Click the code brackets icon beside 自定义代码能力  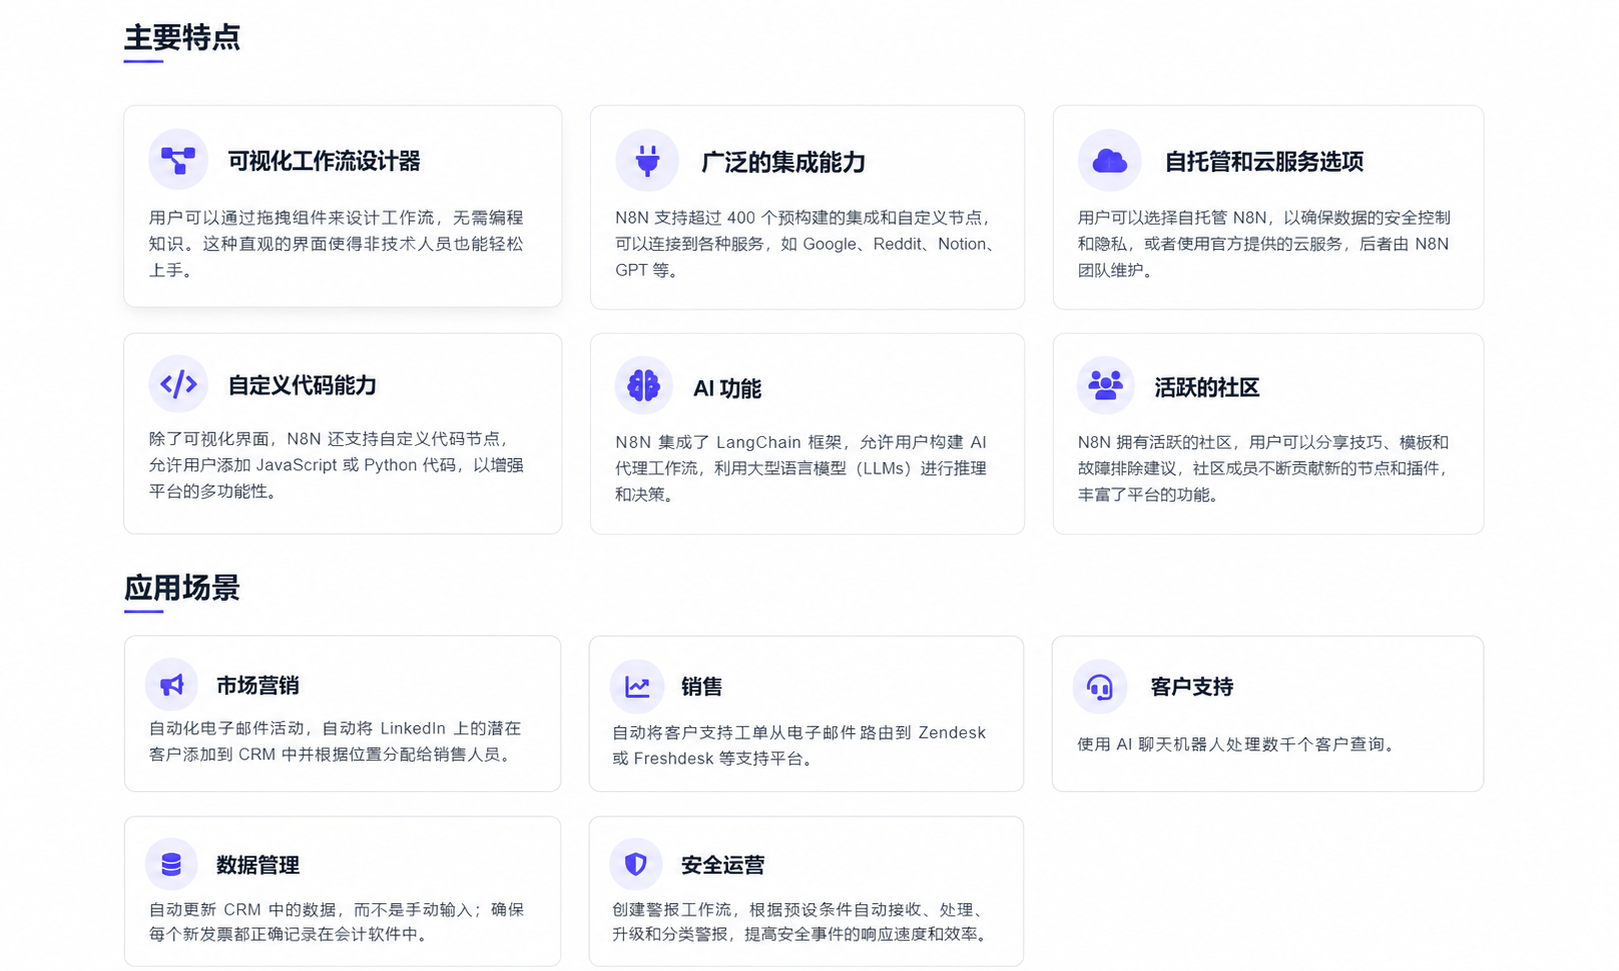tap(178, 384)
